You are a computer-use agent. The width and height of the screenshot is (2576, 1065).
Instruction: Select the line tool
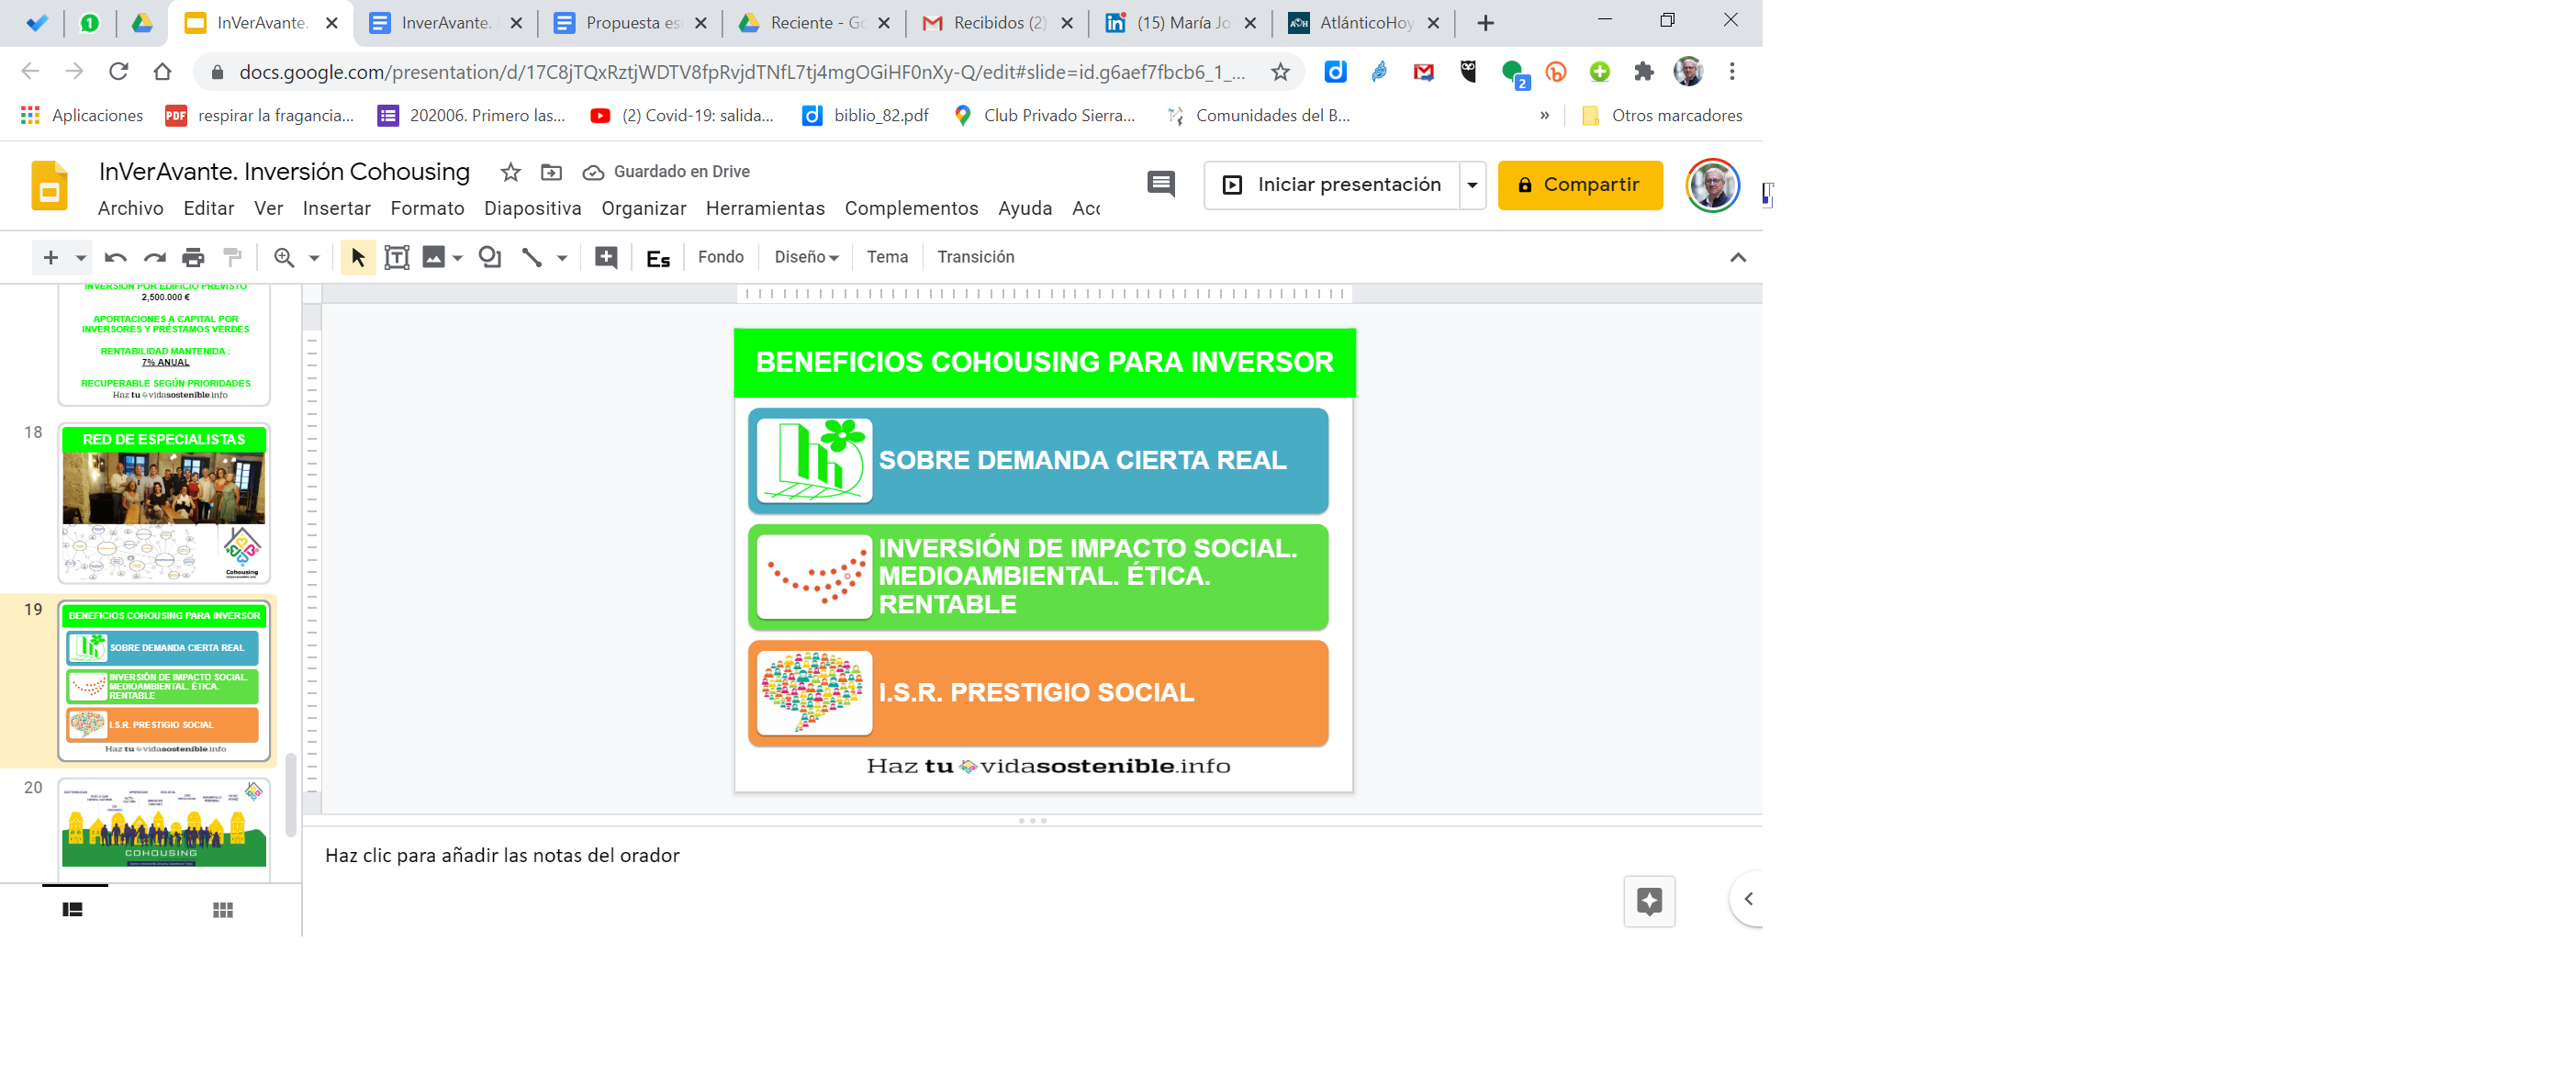(x=531, y=257)
